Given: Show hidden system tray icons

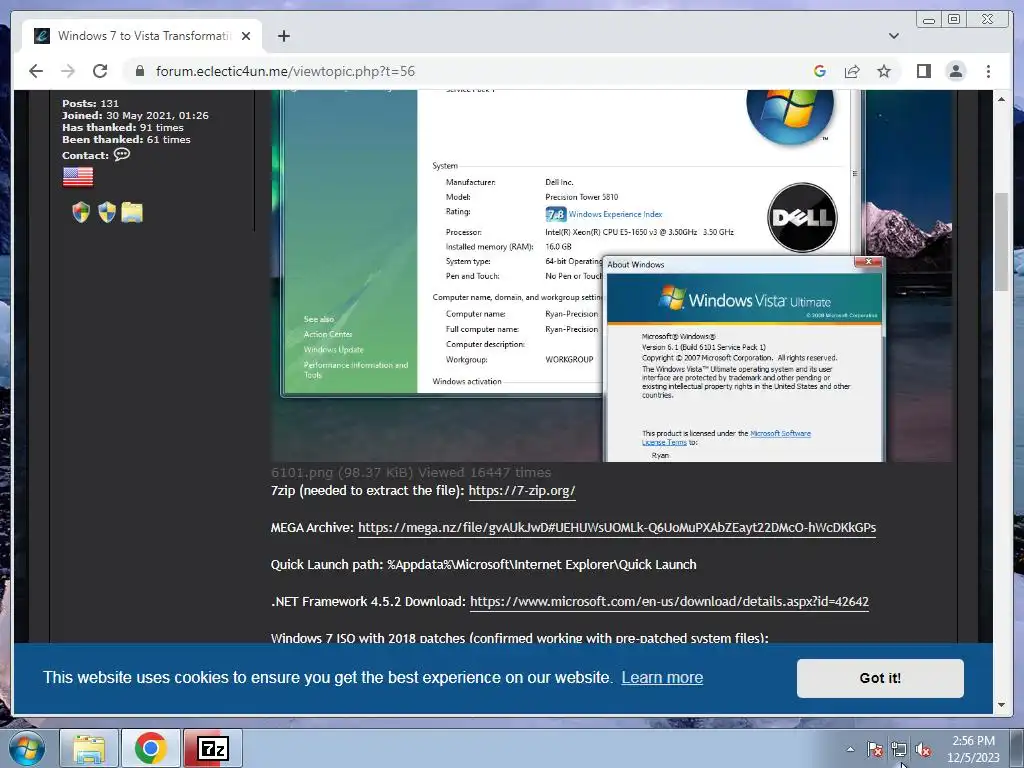Looking at the screenshot, I should tap(850, 749).
